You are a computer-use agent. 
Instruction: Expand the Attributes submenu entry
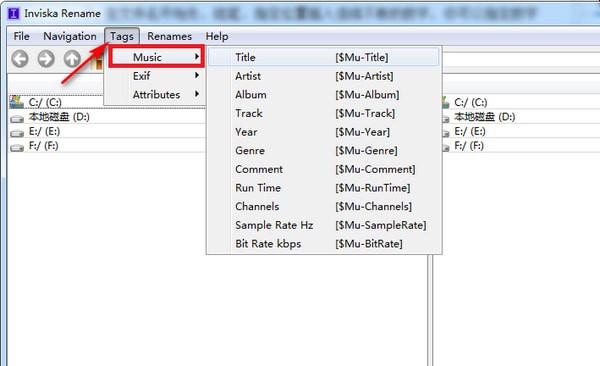pos(156,94)
